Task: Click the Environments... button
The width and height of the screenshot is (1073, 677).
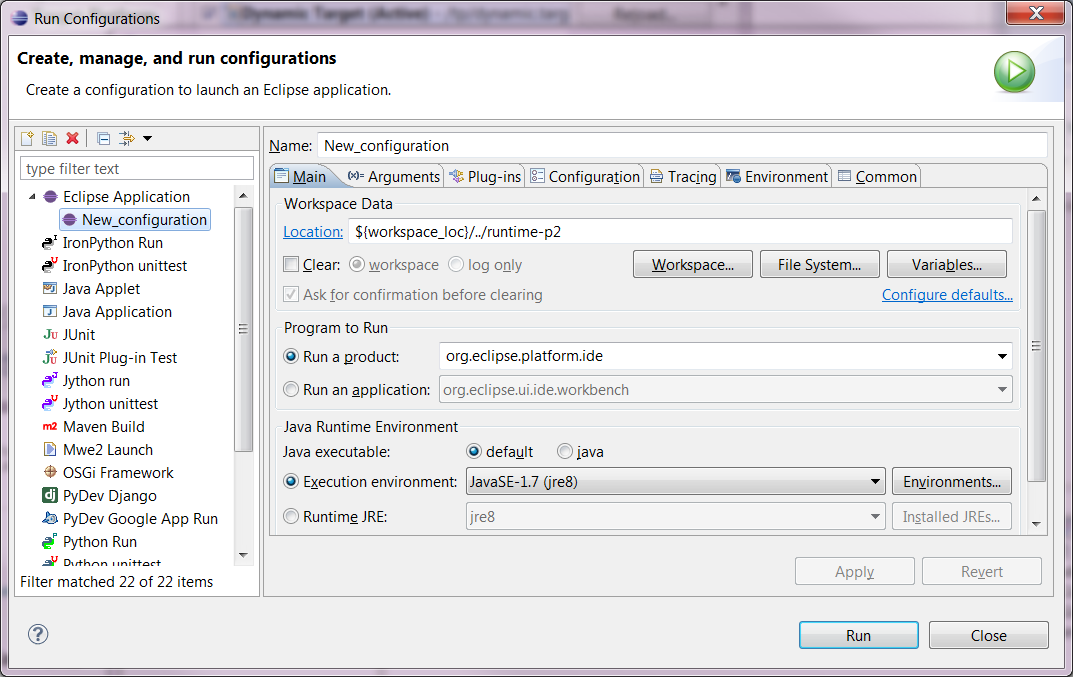Action: pos(952,482)
